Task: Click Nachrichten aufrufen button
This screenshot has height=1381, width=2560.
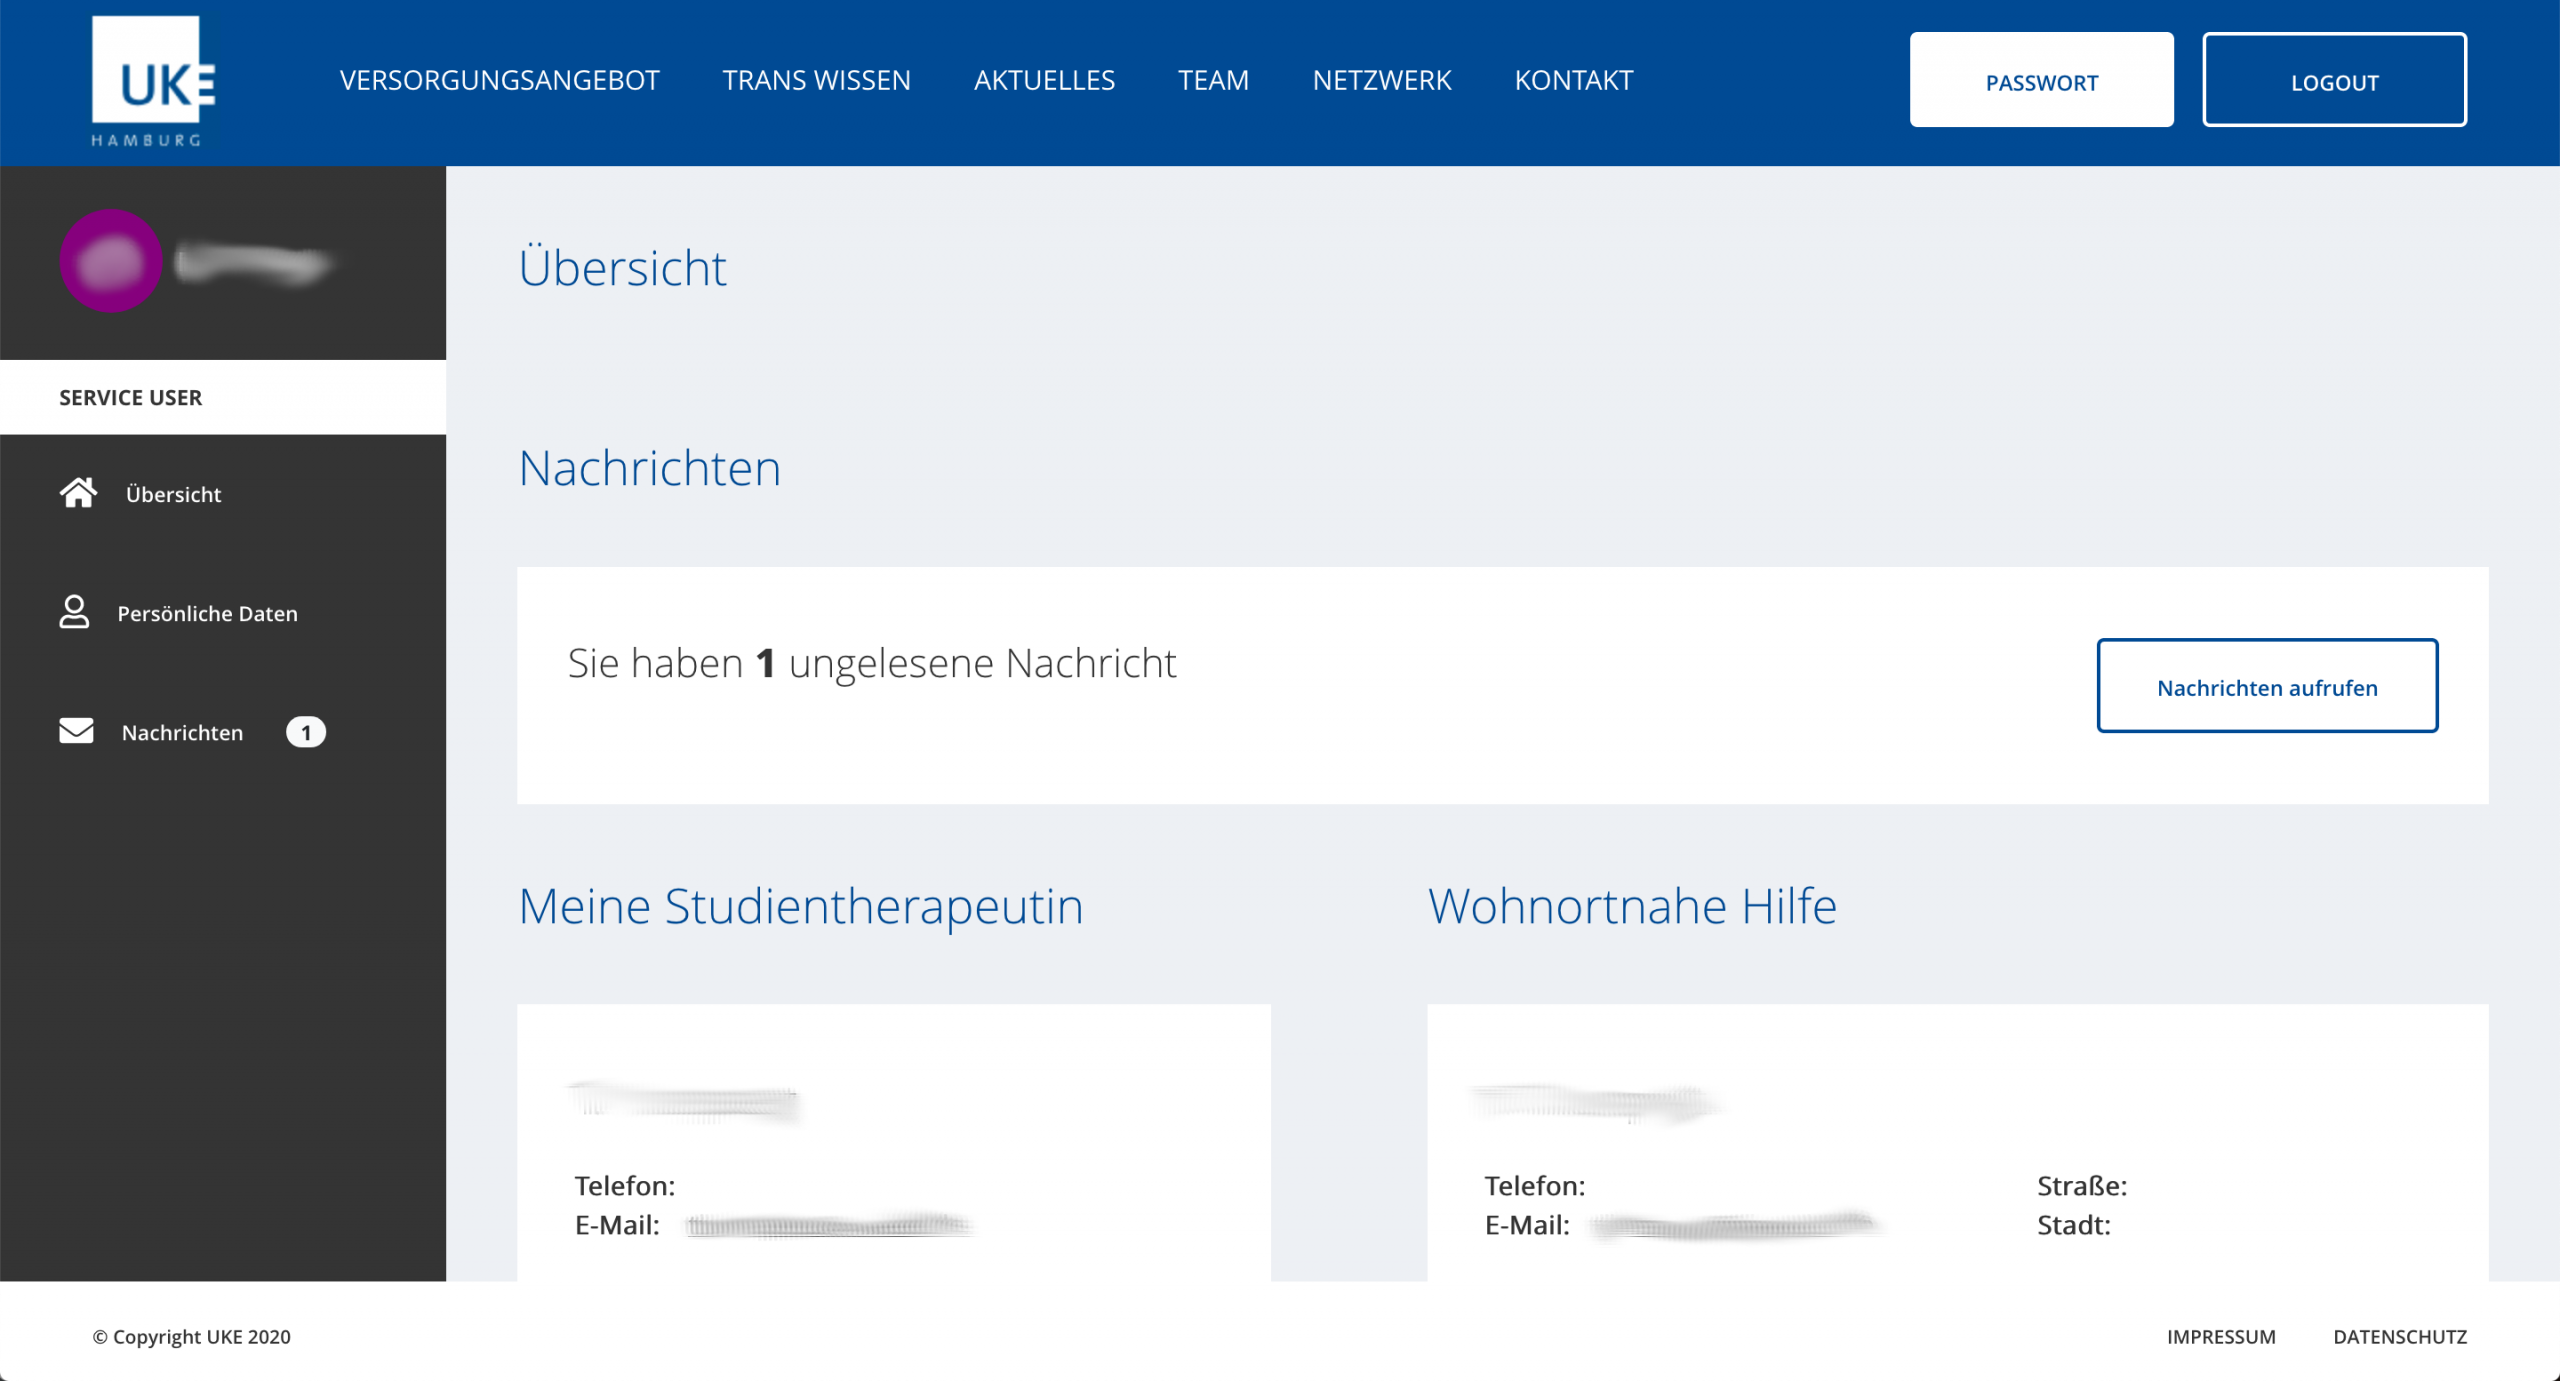Action: 2267,686
